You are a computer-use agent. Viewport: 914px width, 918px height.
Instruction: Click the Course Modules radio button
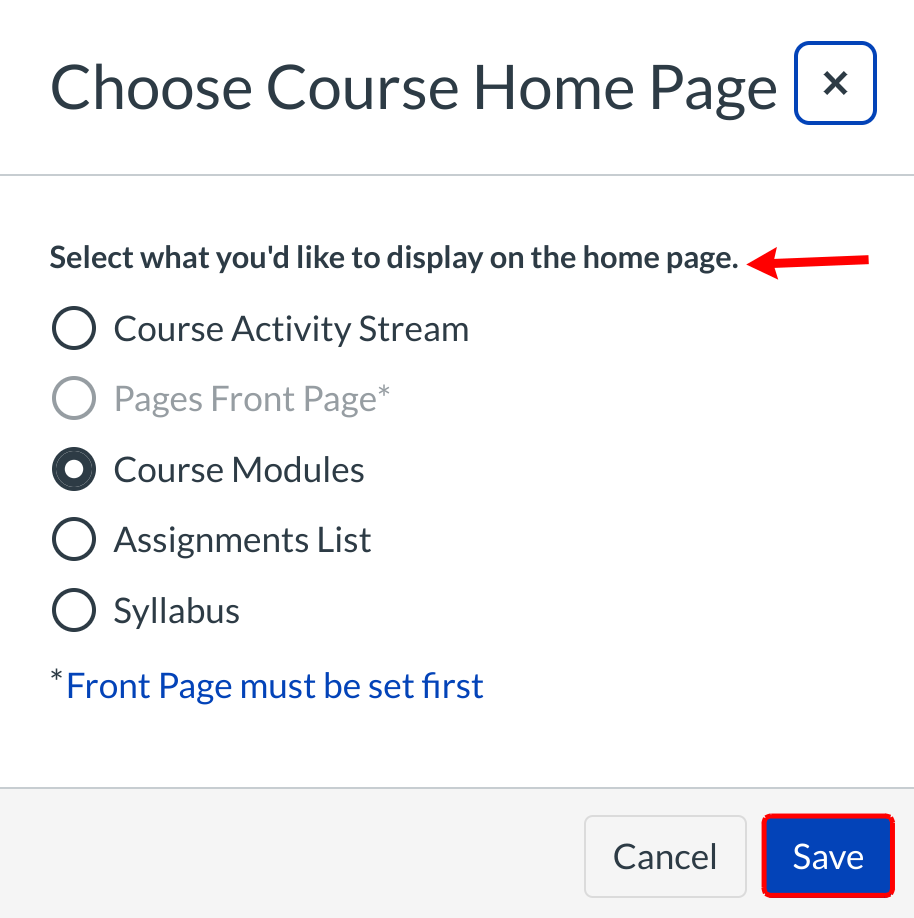pos(73,469)
